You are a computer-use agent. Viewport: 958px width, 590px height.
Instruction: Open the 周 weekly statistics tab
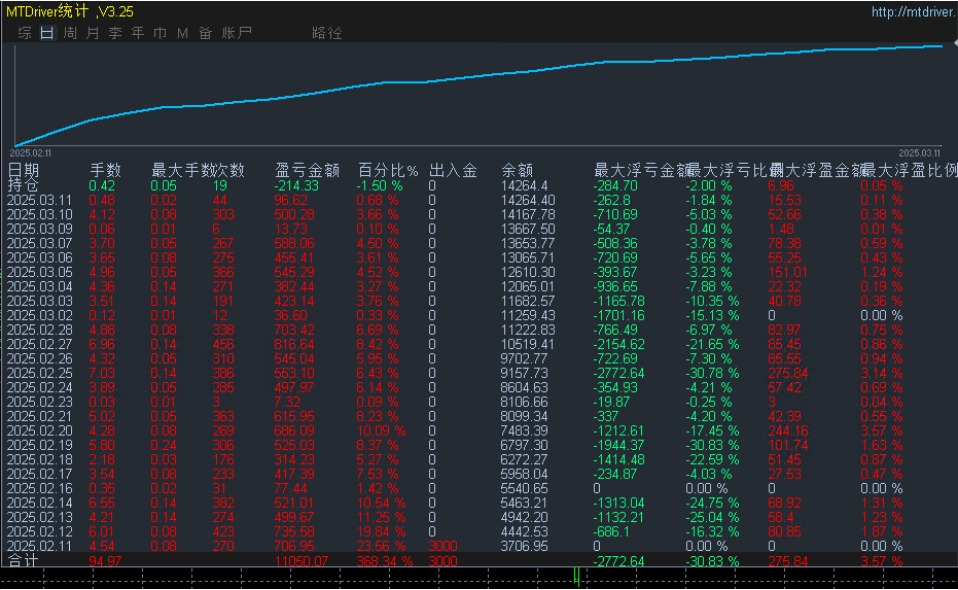pyautogui.click(x=70, y=33)
